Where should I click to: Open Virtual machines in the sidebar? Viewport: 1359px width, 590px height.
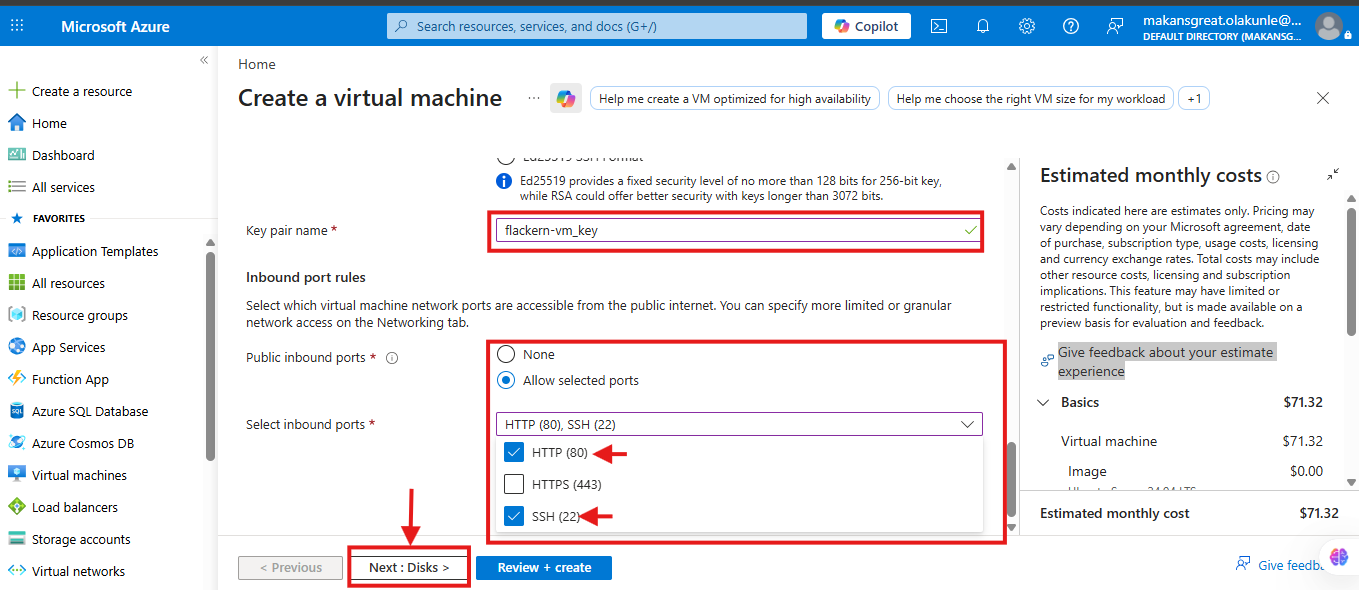coord(79,475)
